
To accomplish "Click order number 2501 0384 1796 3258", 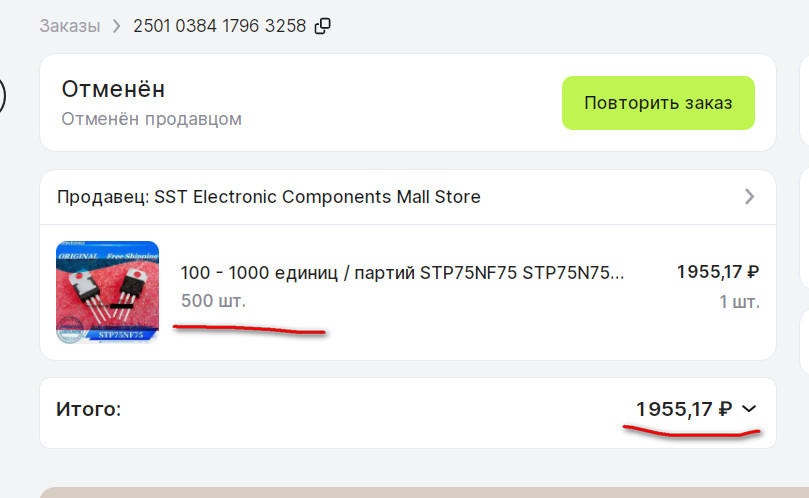I will pos(219,26).
